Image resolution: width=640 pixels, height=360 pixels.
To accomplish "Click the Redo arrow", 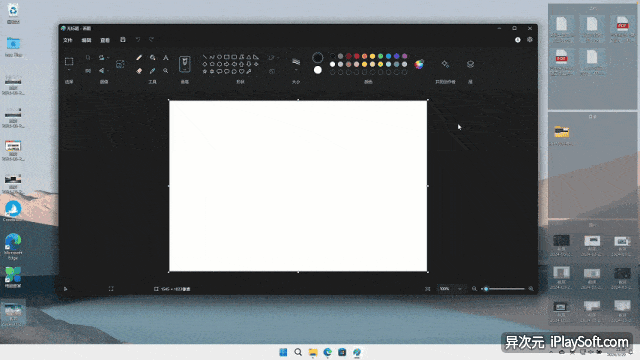I will [x=151, y=40].
